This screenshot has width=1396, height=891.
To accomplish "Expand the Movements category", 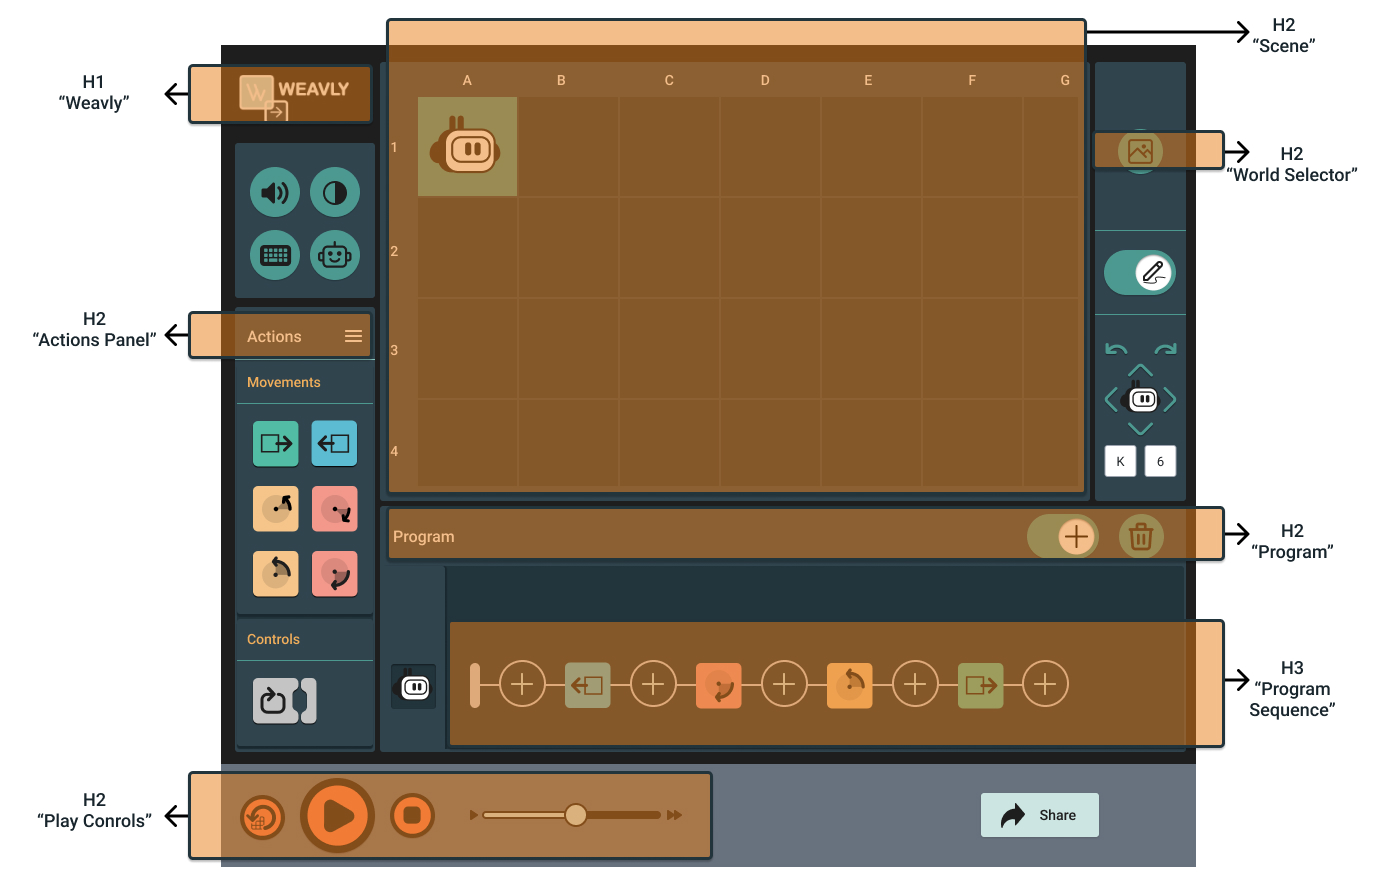I will coord(284,382).
